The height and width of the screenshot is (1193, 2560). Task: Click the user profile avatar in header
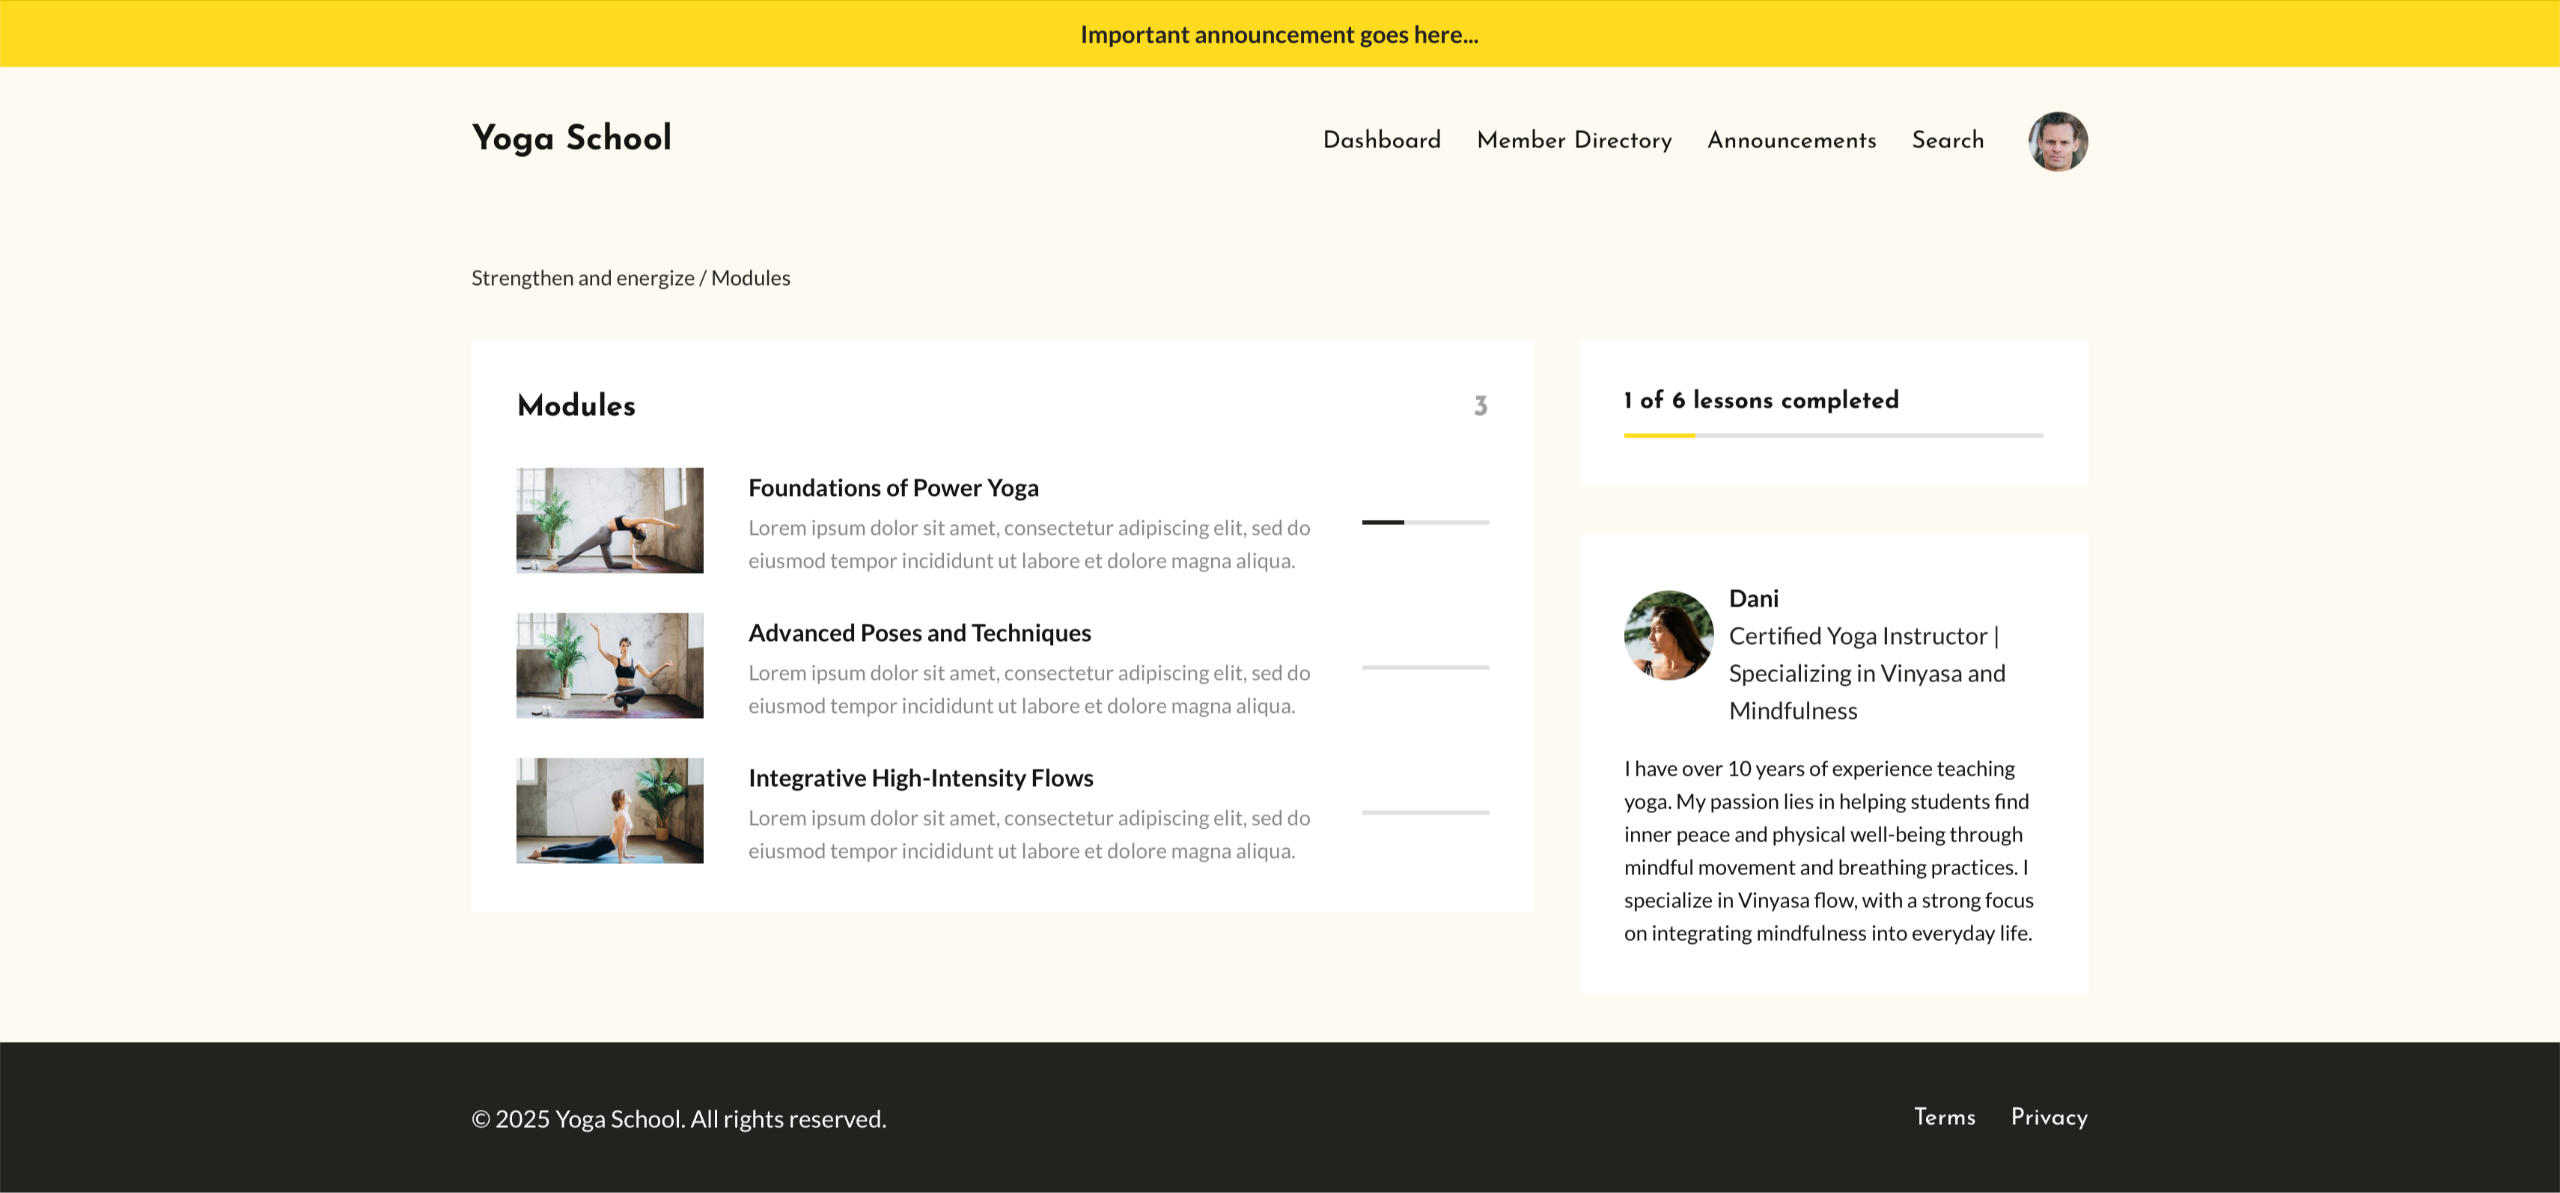[2057, 141]
